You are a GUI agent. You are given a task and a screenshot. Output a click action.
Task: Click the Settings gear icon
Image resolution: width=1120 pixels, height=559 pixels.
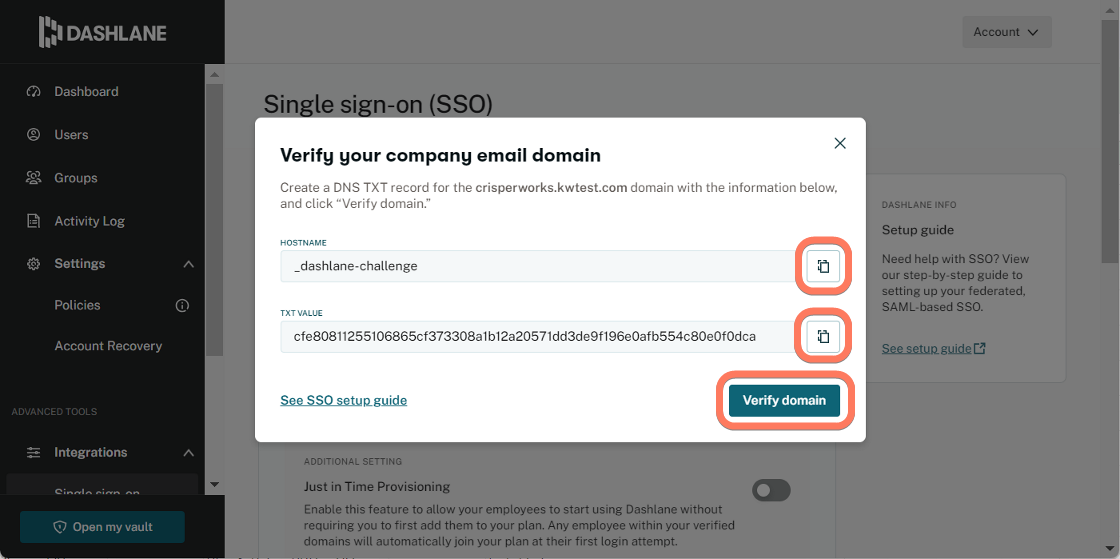click(x=33, y=264)
